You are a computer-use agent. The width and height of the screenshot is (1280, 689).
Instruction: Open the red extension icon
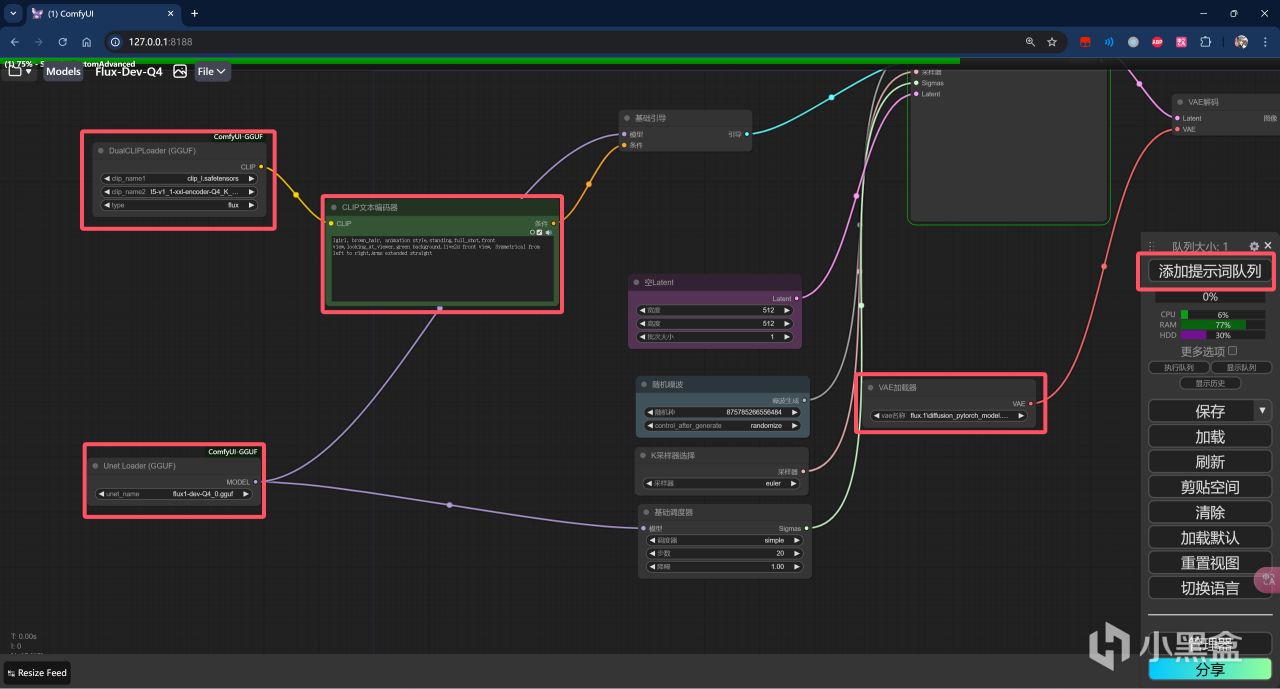point(1085,42)
